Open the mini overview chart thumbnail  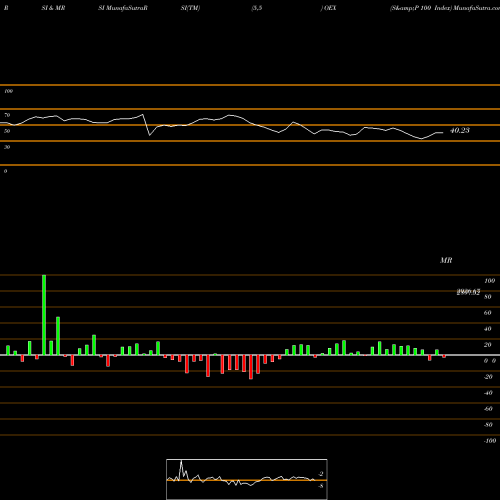(x=247, y=479)
